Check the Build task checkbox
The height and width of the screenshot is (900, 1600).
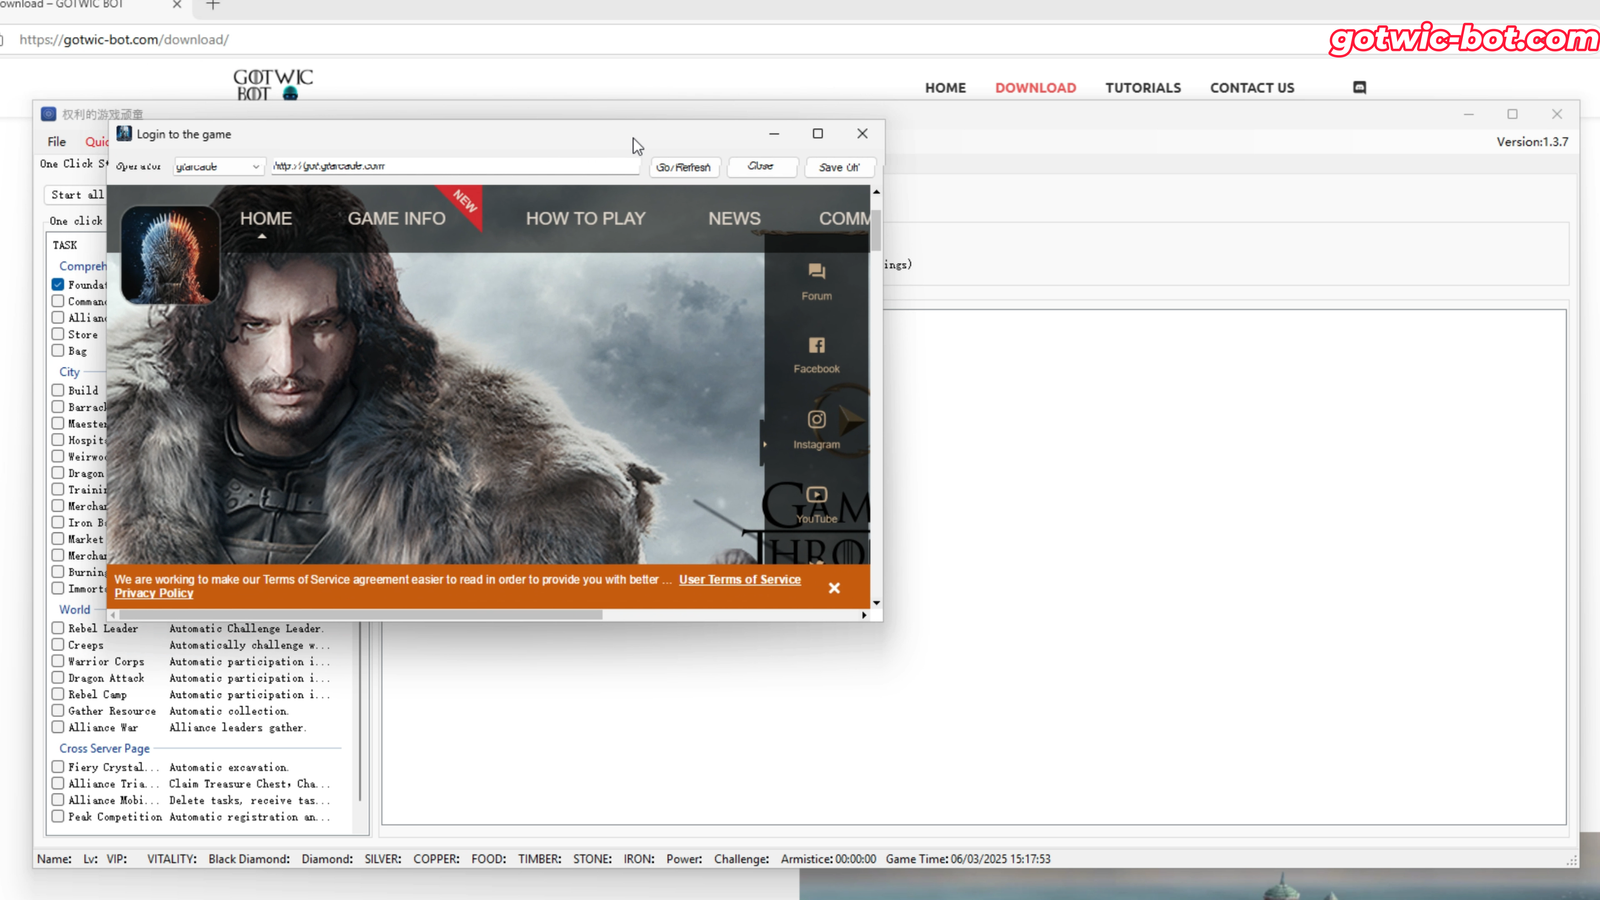point(58,391)
